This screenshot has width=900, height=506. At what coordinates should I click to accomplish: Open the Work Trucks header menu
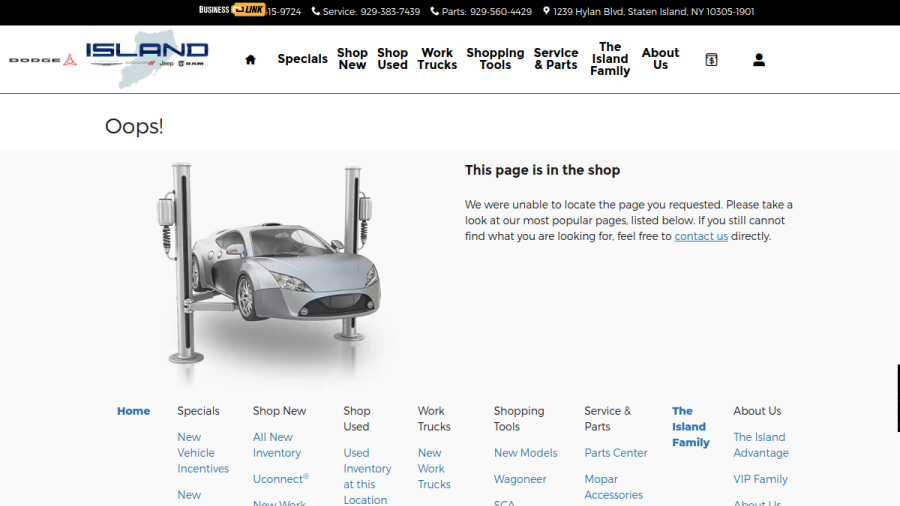(437, 59)
